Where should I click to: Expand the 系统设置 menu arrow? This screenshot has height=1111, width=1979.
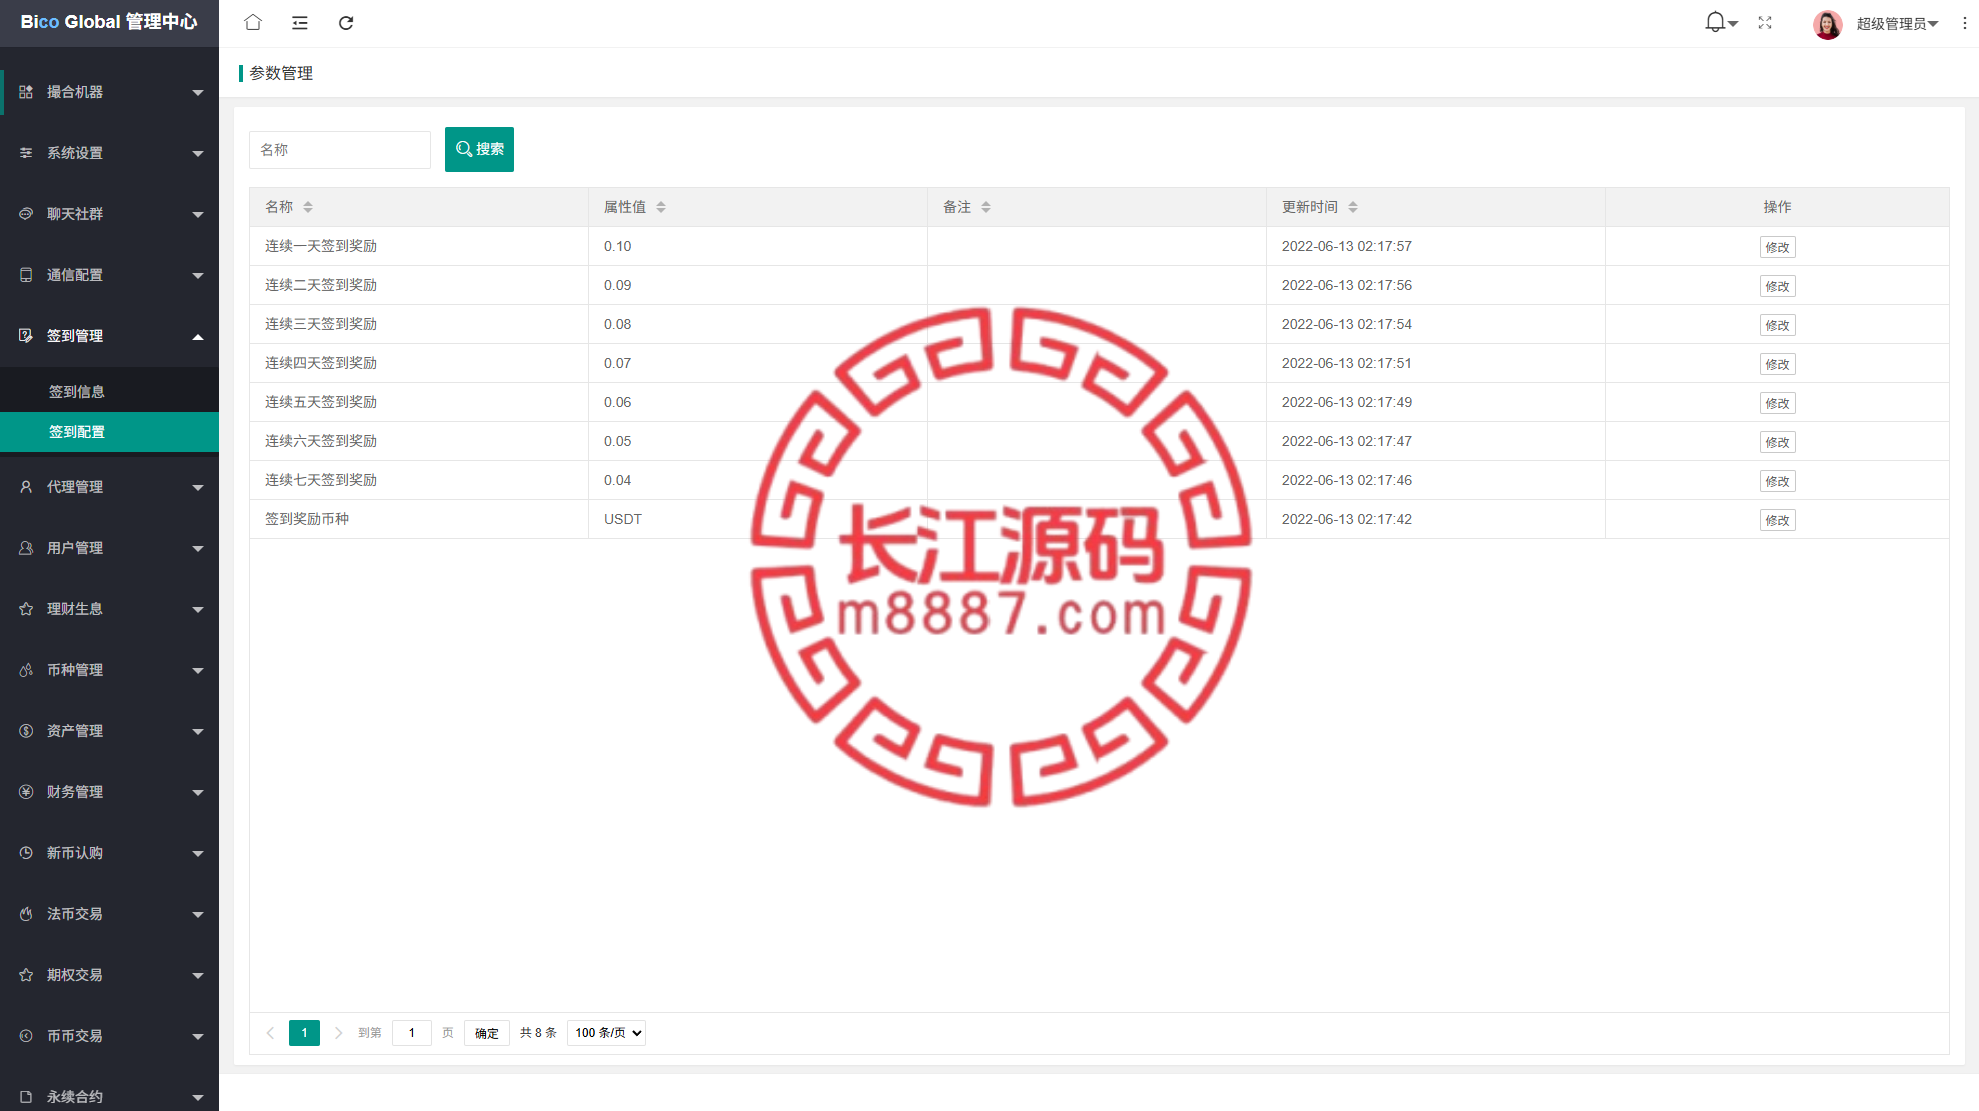coord(198,154)
